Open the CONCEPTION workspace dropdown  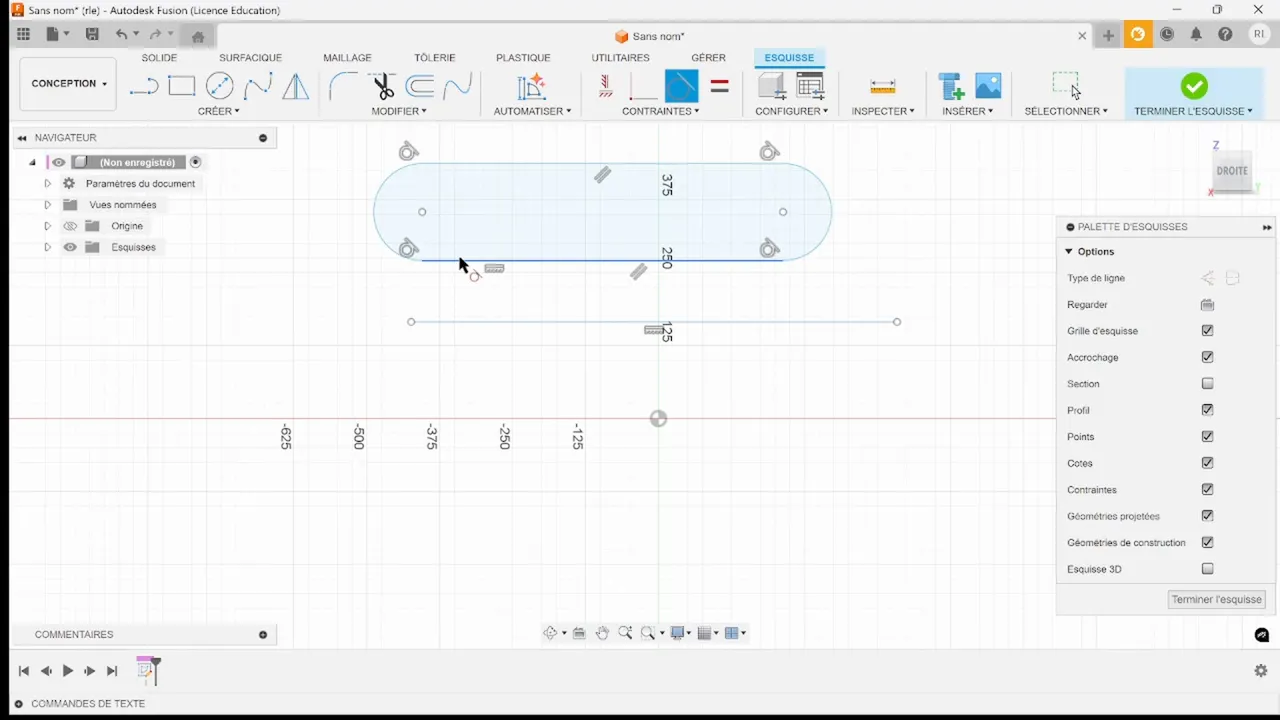pos(68,84)
